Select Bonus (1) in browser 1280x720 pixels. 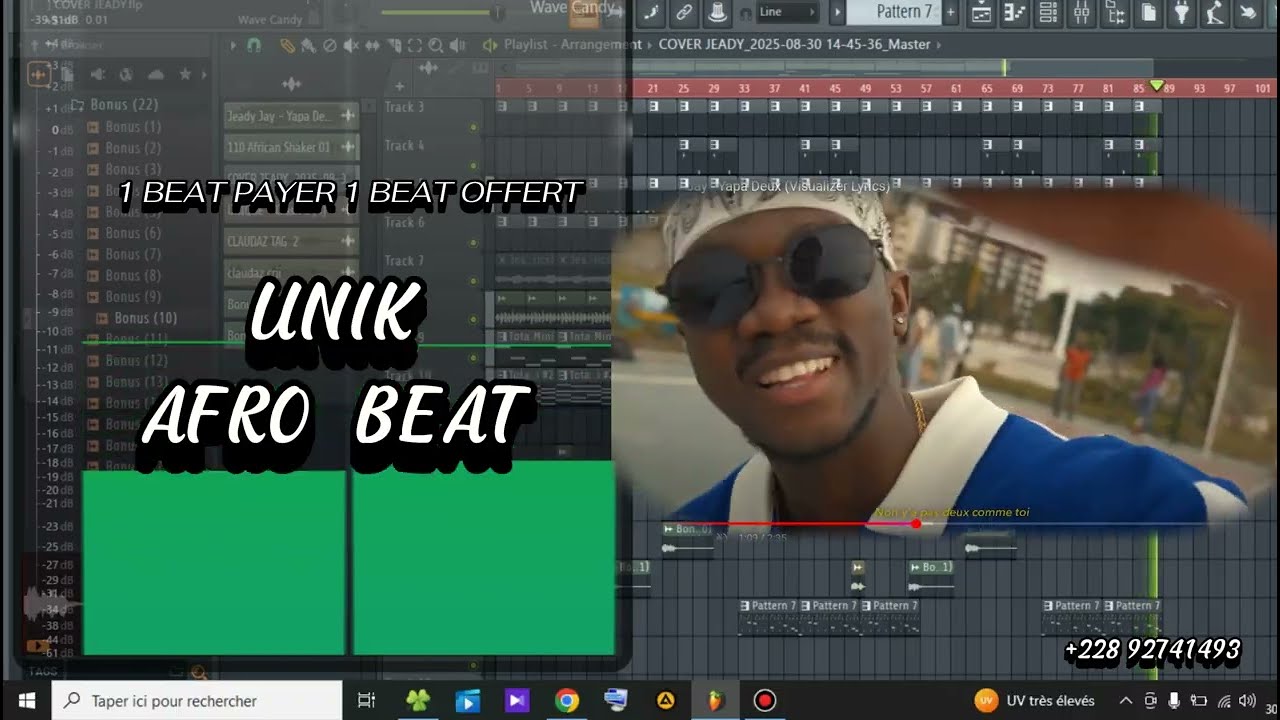tap(124, 127)
